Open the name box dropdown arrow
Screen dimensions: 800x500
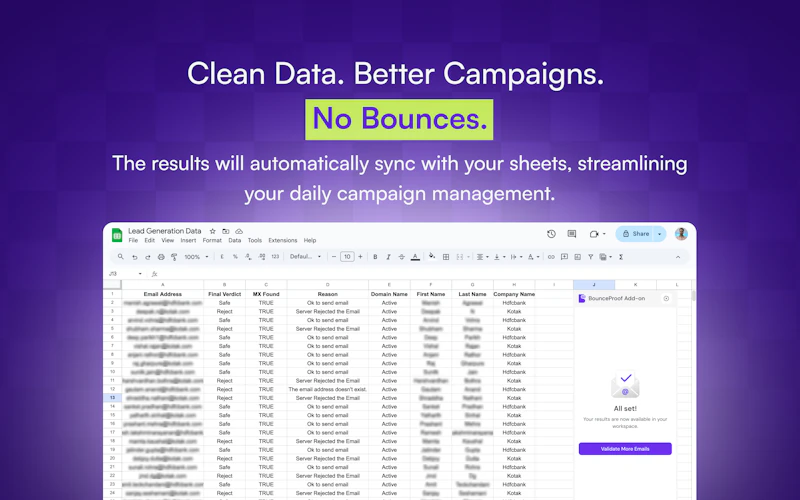pyautogui.click(x=140, y=274)
